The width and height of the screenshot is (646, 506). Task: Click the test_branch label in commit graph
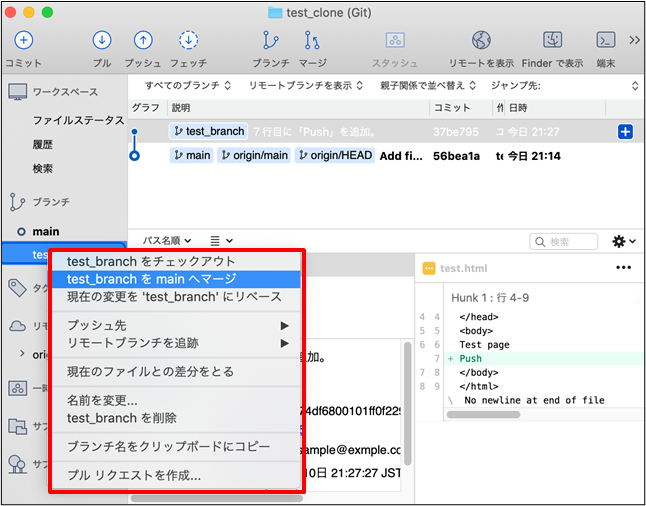coord(208,131)
